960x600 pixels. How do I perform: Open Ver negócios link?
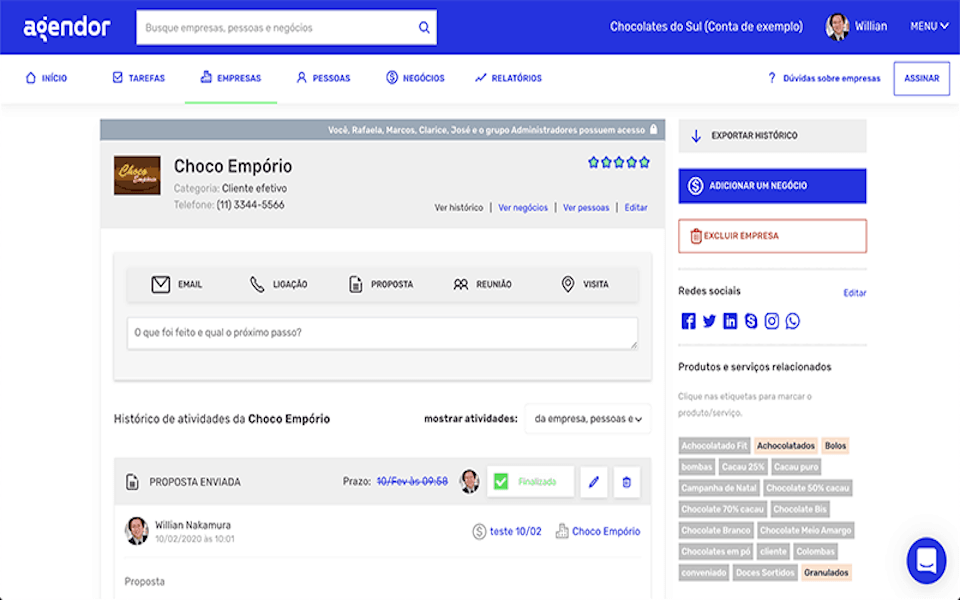point(523,208)
